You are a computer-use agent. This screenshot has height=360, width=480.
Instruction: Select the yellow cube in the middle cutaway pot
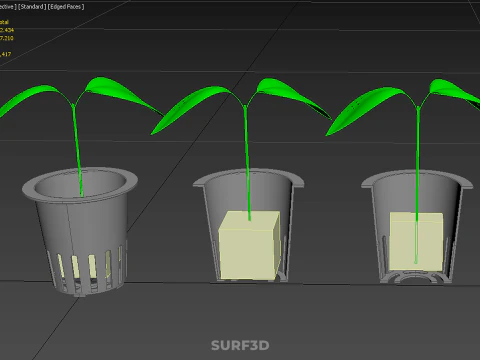click(x=249, y=245)
